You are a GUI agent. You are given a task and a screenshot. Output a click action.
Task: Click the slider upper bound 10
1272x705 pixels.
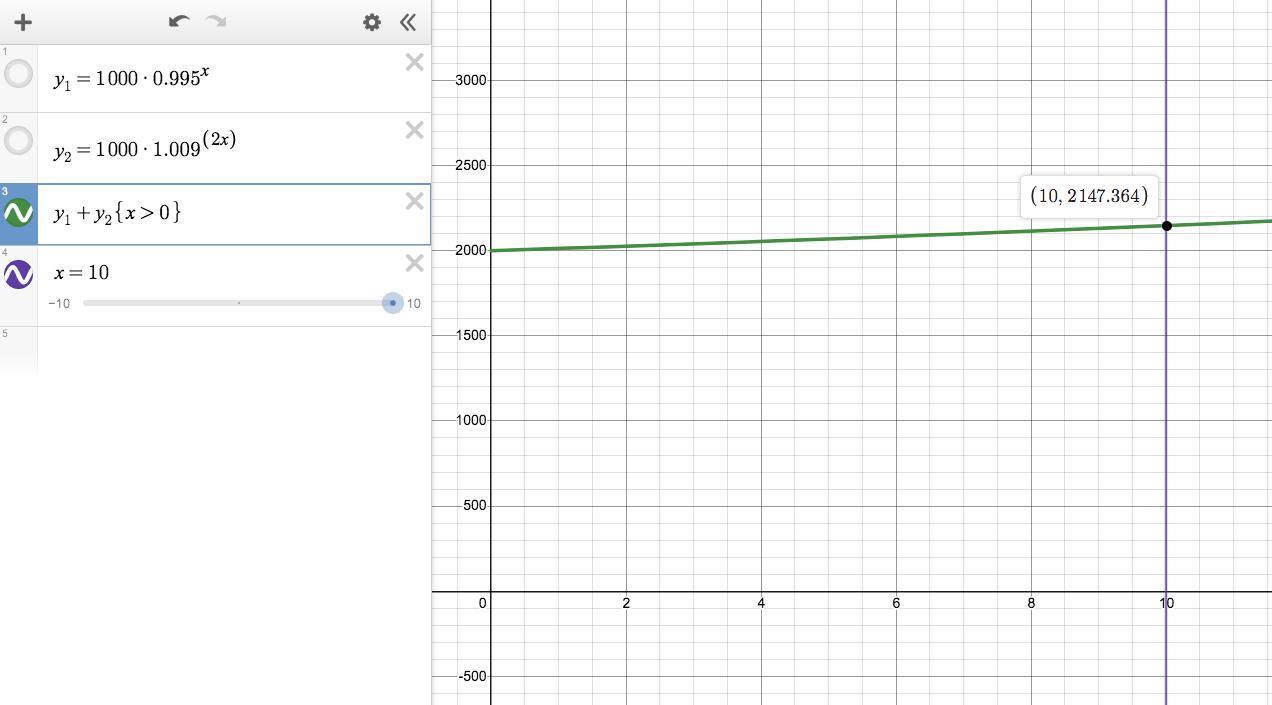[413, 303]
